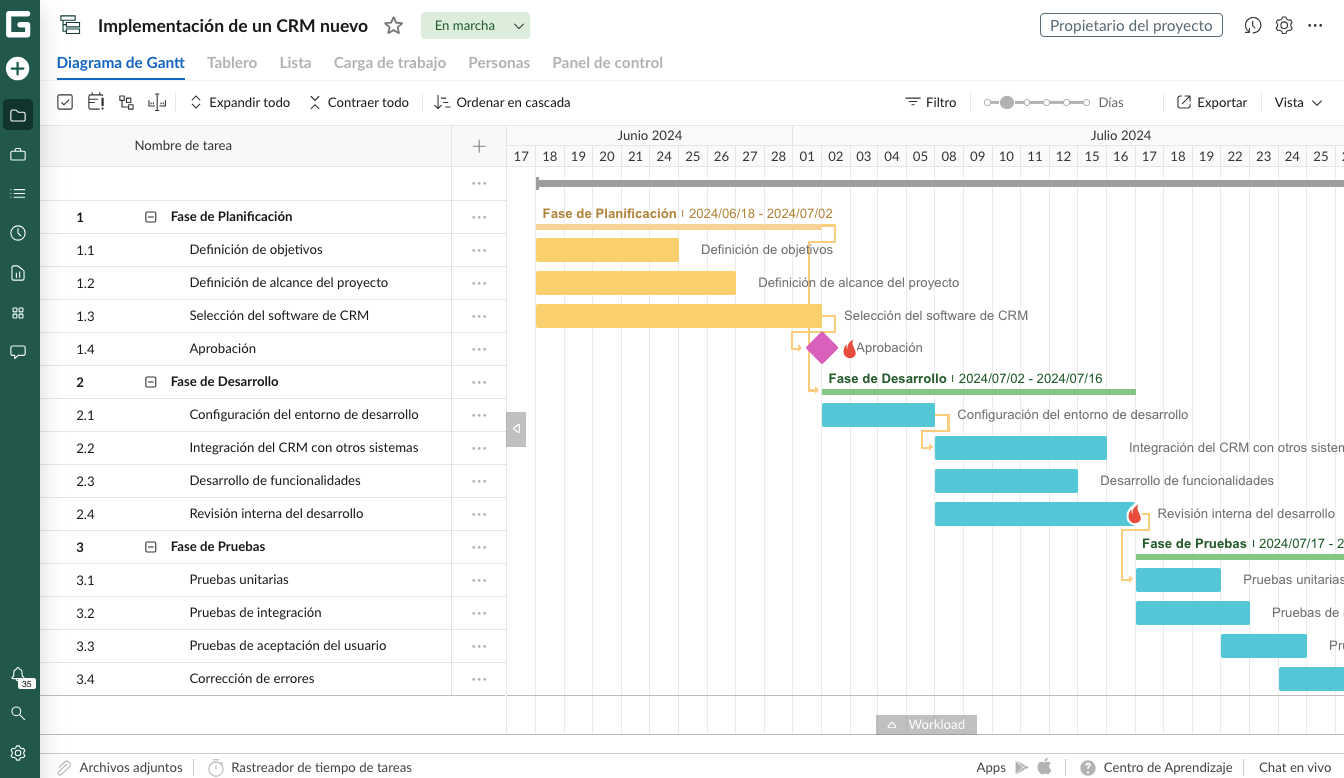This screenshot has height=778, width=1344.
Task: Open the Filtro button
Action: tap(931, 102)
